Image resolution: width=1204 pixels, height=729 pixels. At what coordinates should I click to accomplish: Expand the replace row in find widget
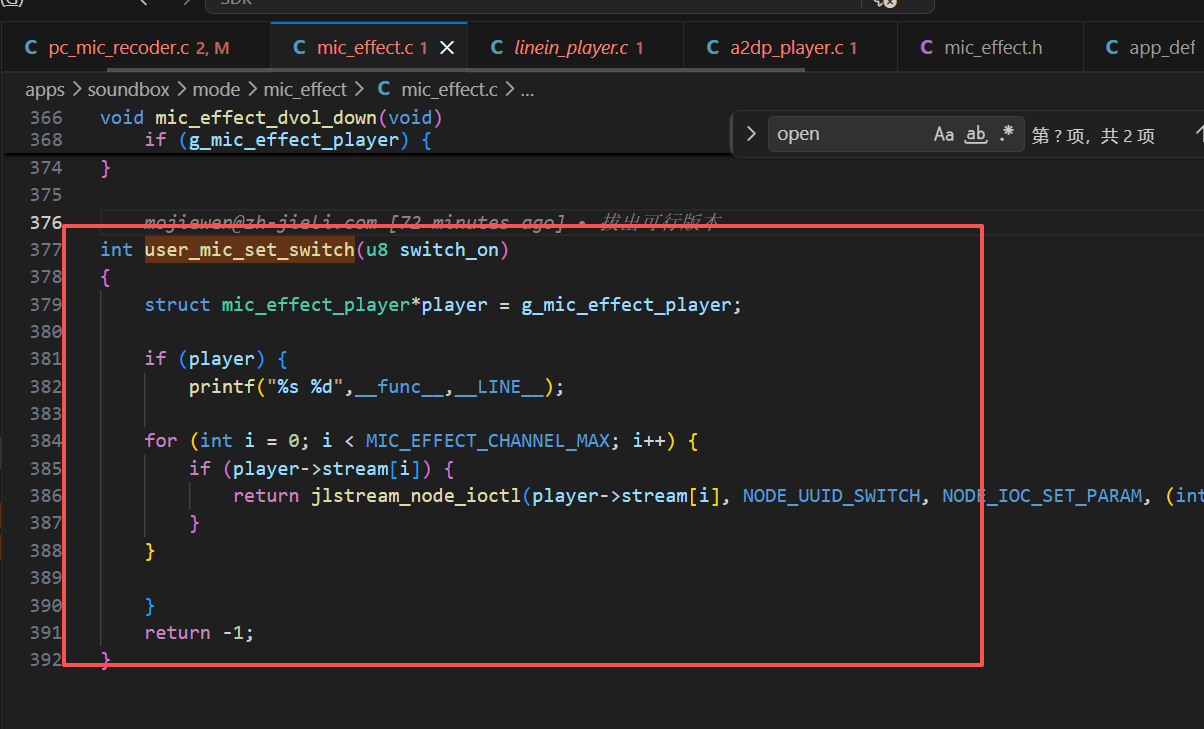coord(751,133)
